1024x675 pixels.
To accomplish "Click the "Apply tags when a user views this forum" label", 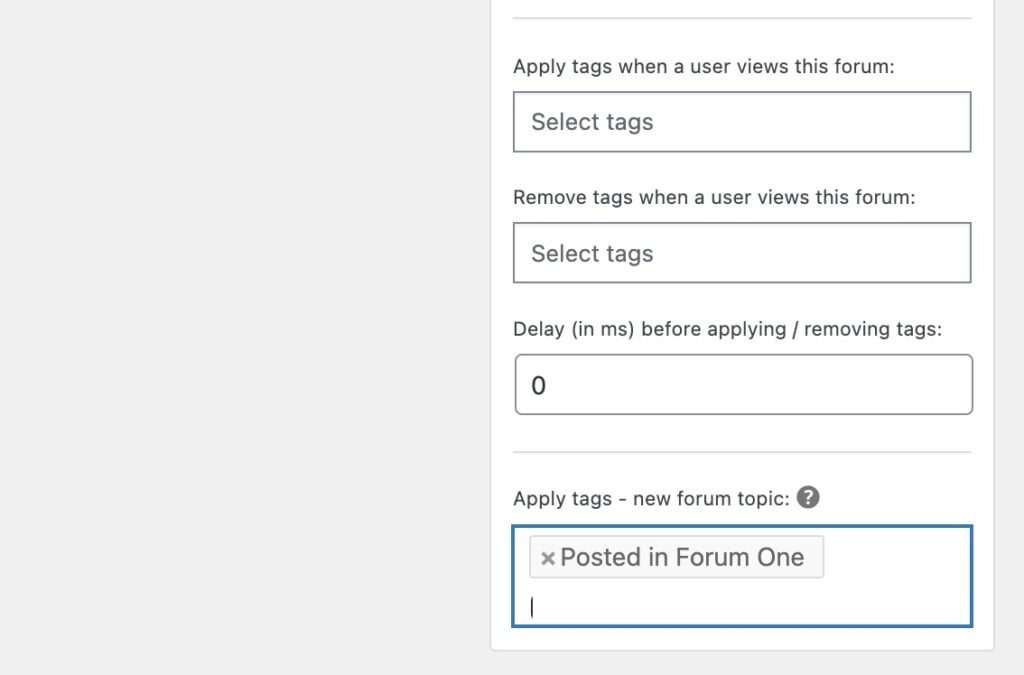I will 703,67.
